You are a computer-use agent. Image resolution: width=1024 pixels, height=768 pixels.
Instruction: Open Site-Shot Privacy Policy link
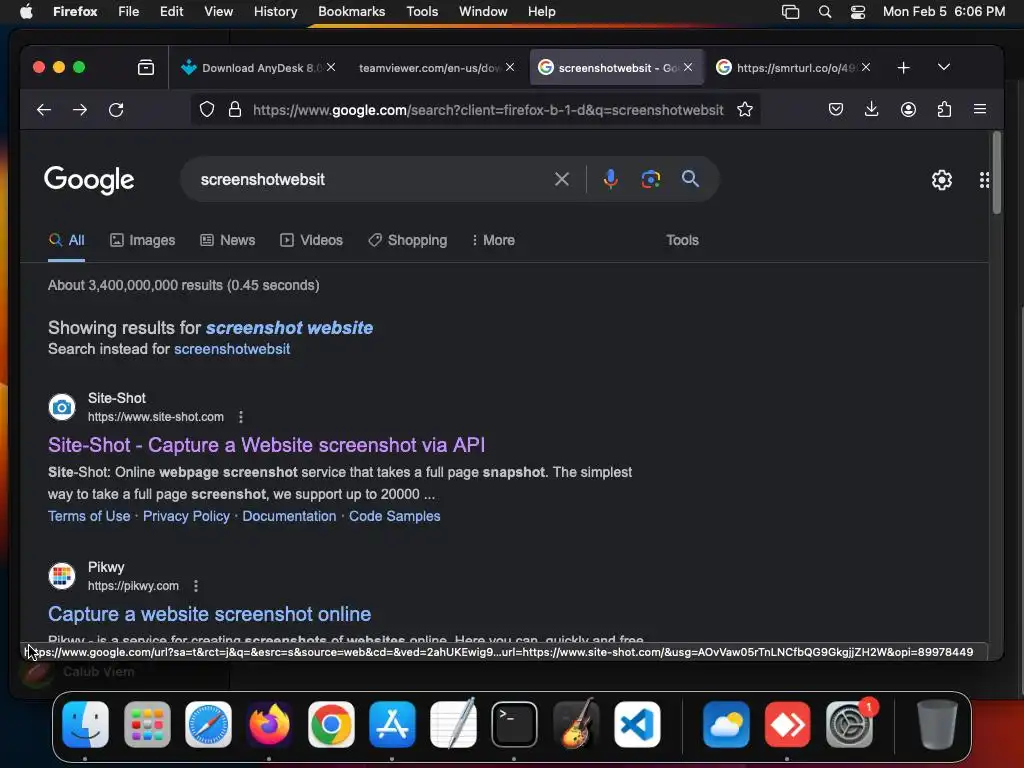[186, 516]
